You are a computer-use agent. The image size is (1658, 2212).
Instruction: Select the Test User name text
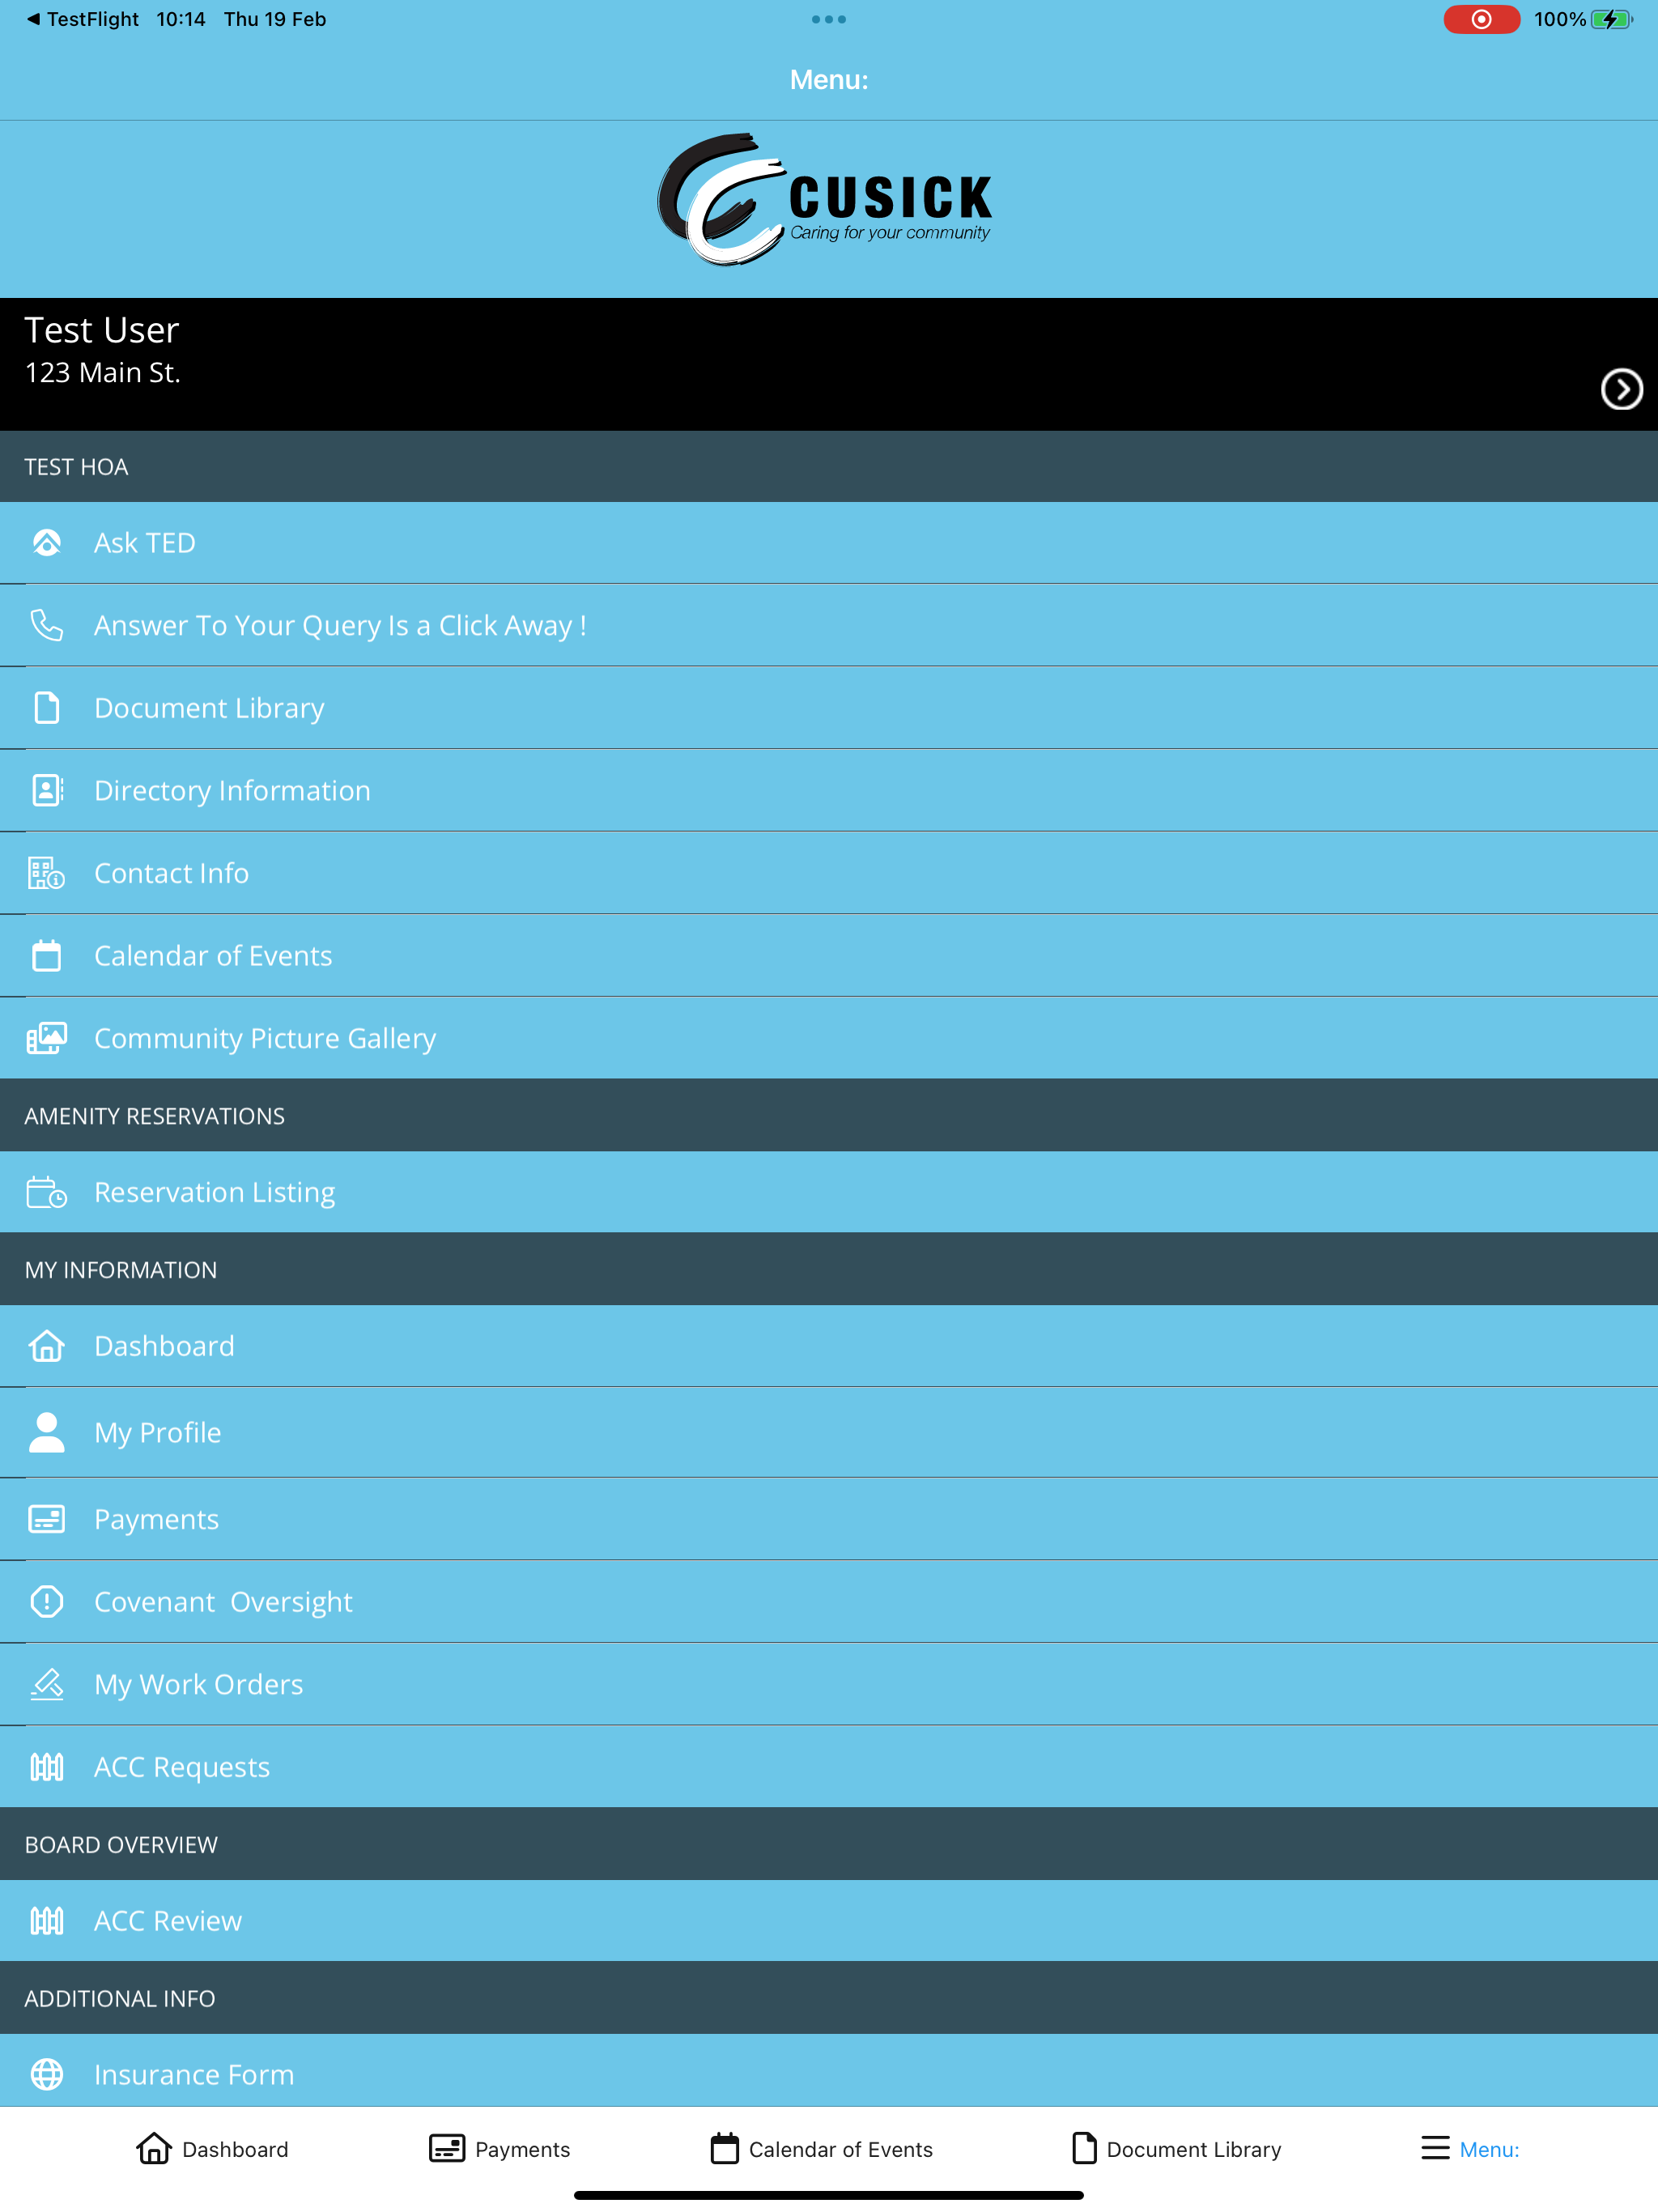tap(102, 330)
